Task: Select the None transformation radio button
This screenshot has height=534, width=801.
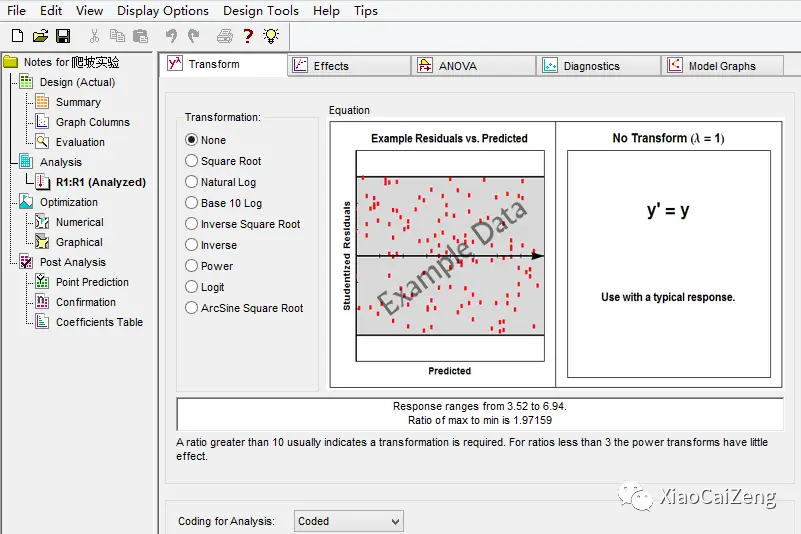Action: click(x=192, y=140)
